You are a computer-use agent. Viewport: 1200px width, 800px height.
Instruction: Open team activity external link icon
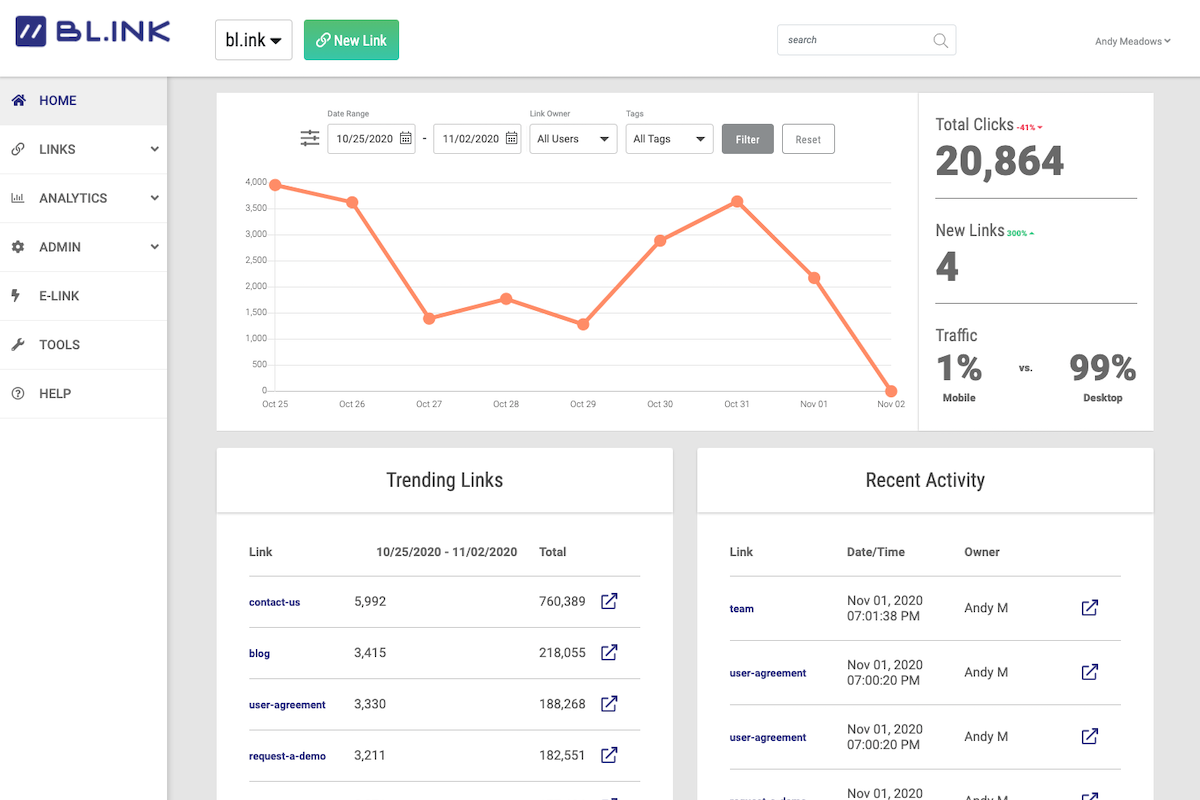(1090, 607)
